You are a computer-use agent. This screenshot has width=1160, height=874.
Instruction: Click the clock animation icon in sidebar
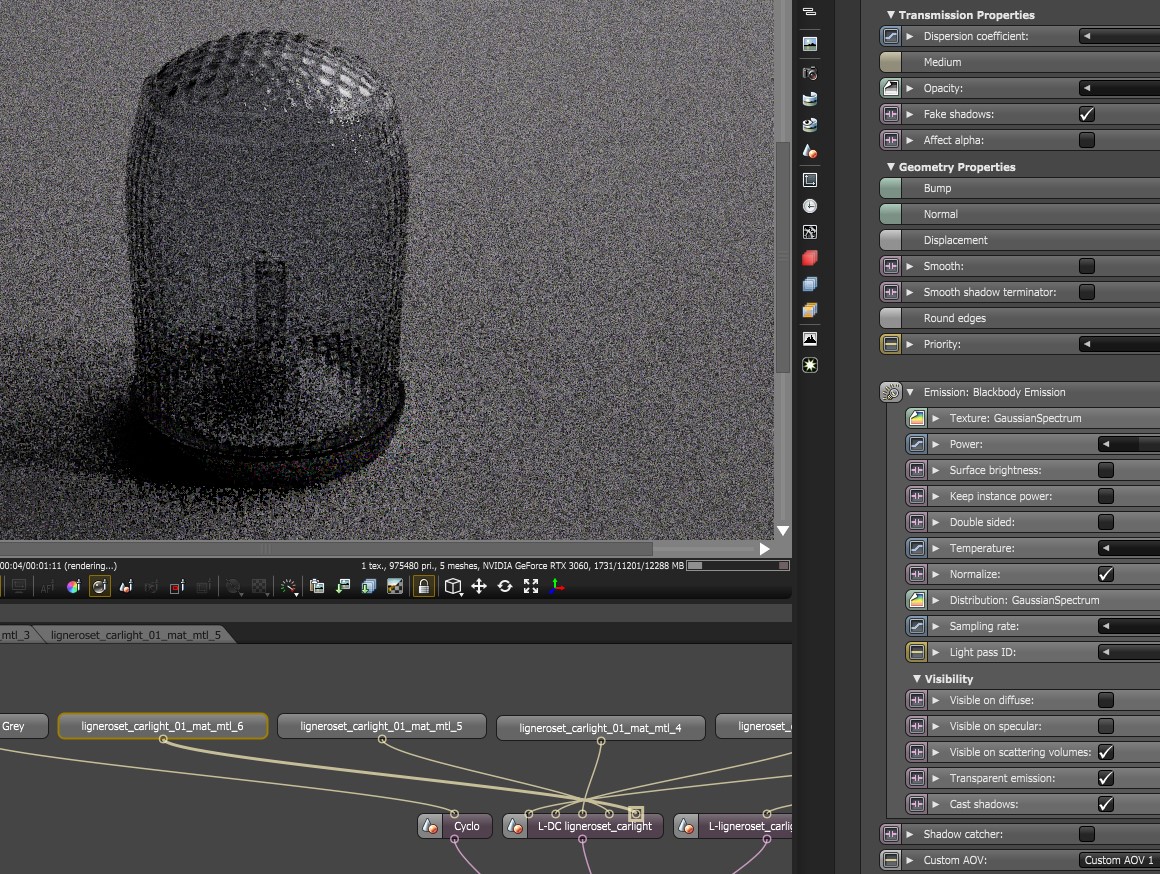[x=810, y=206]
